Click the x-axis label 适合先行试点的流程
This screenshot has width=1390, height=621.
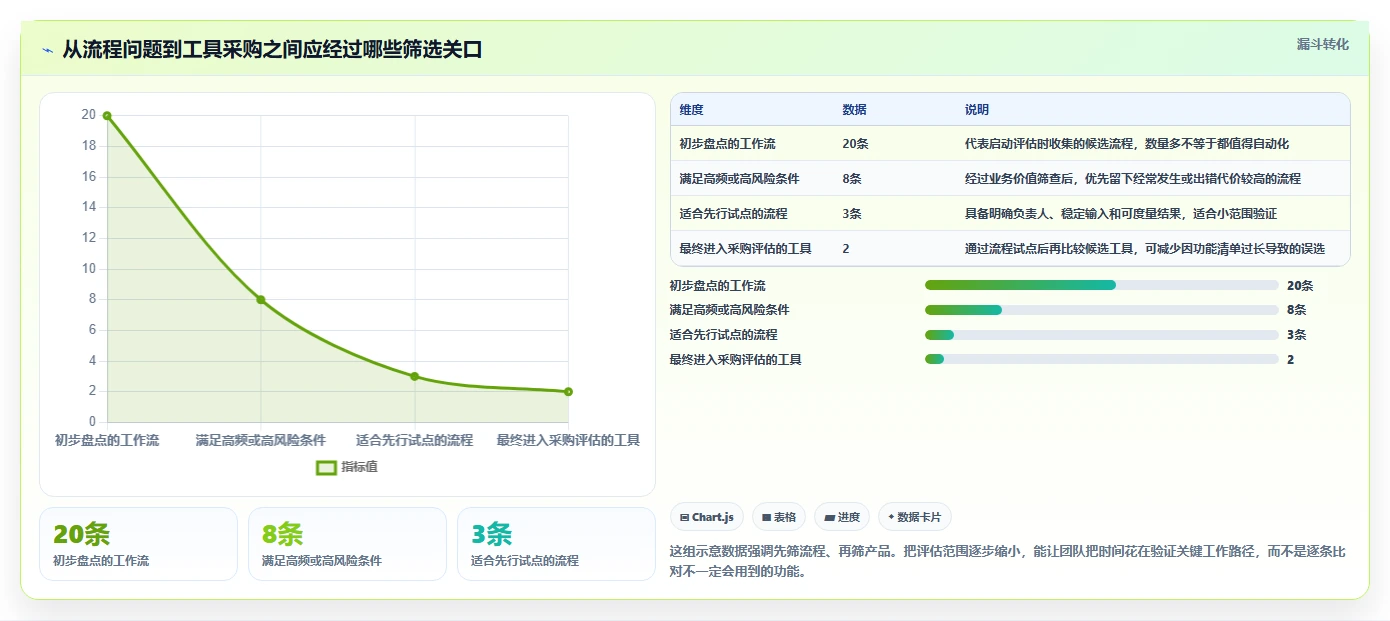click(414, 440)
